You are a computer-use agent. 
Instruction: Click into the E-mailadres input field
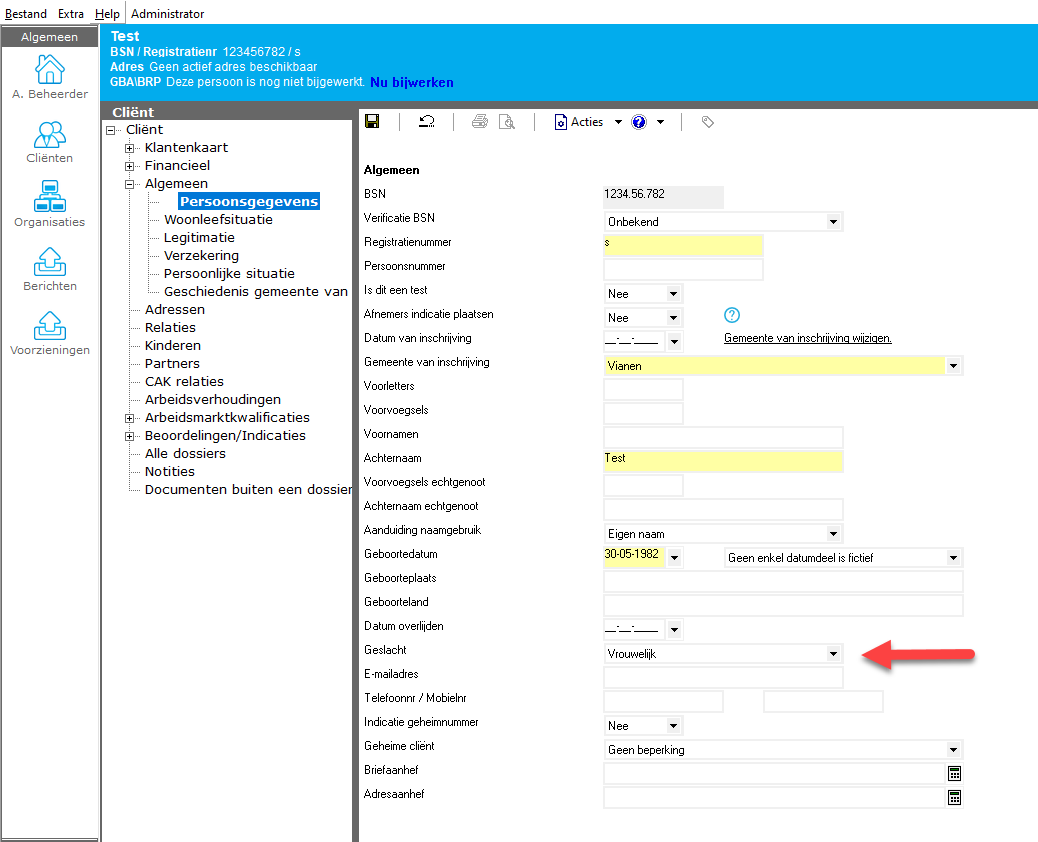pos(723,678)
